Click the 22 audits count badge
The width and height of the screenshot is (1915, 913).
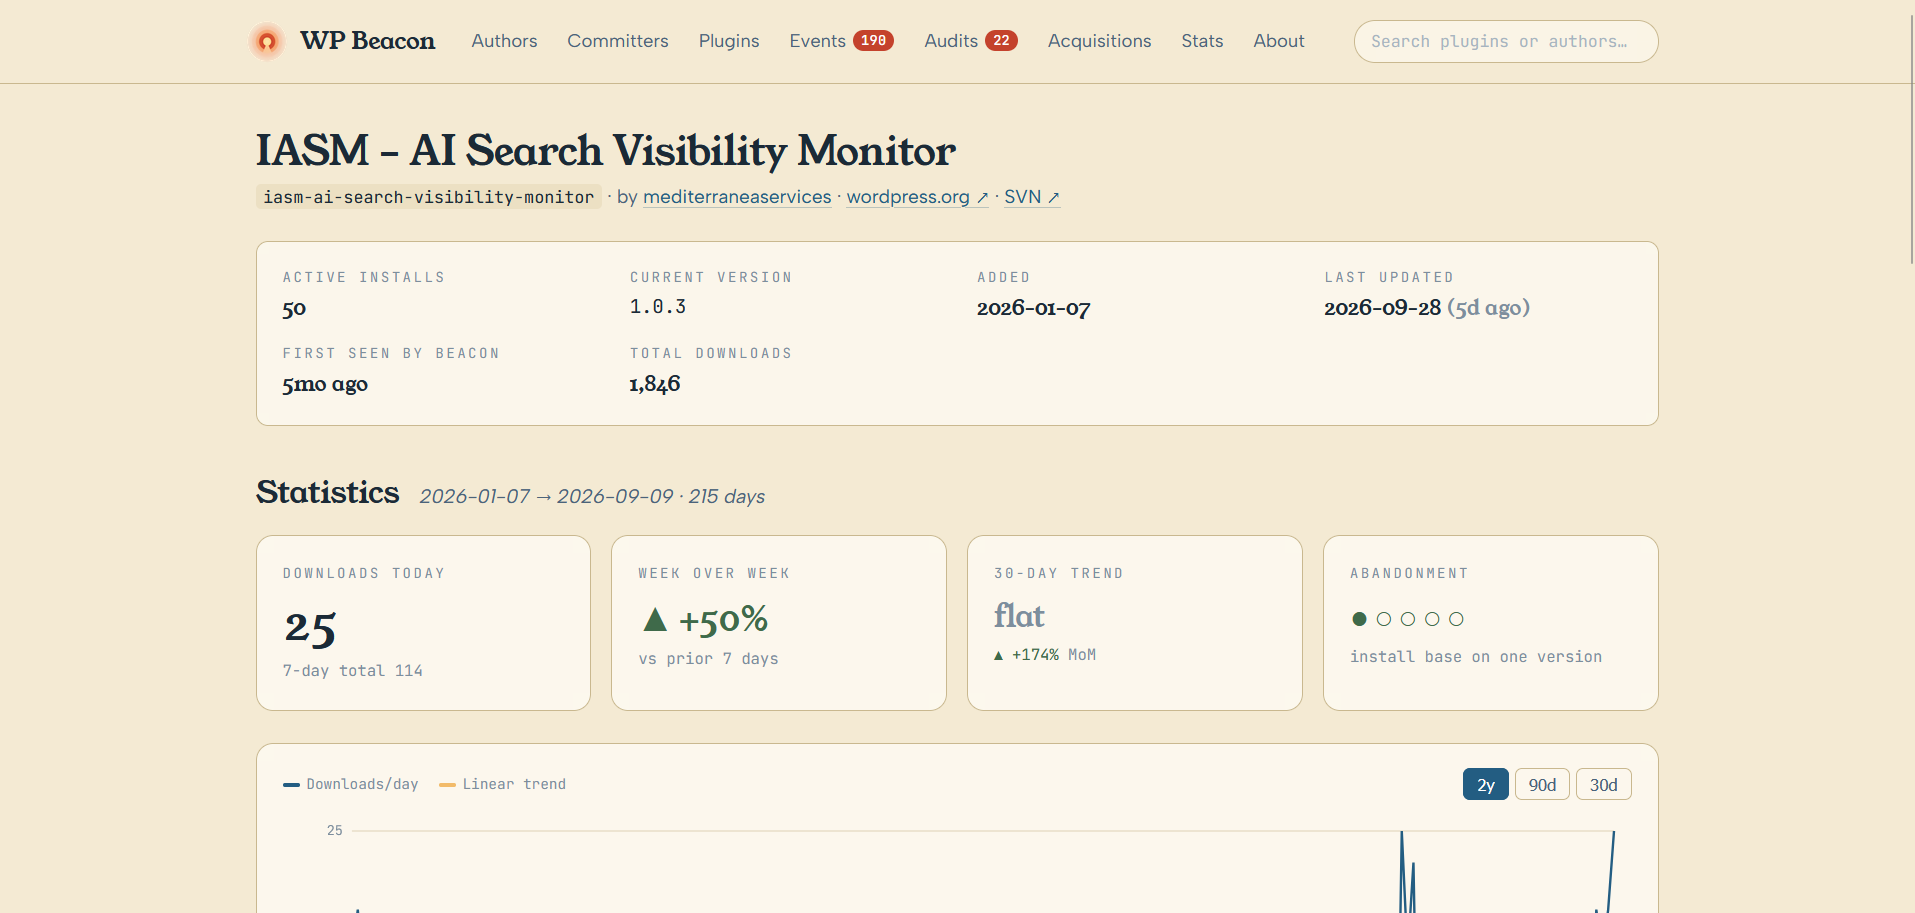click(1001, 41)
